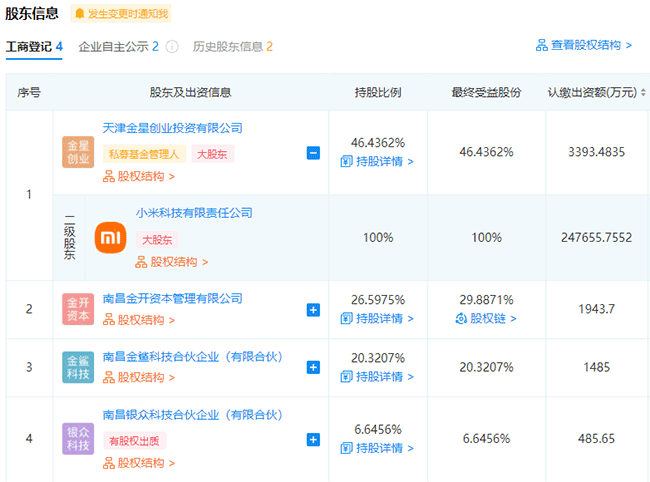Click 大股东 tag on 小米科技 row

pyautogui.click(x=157, y=240)
